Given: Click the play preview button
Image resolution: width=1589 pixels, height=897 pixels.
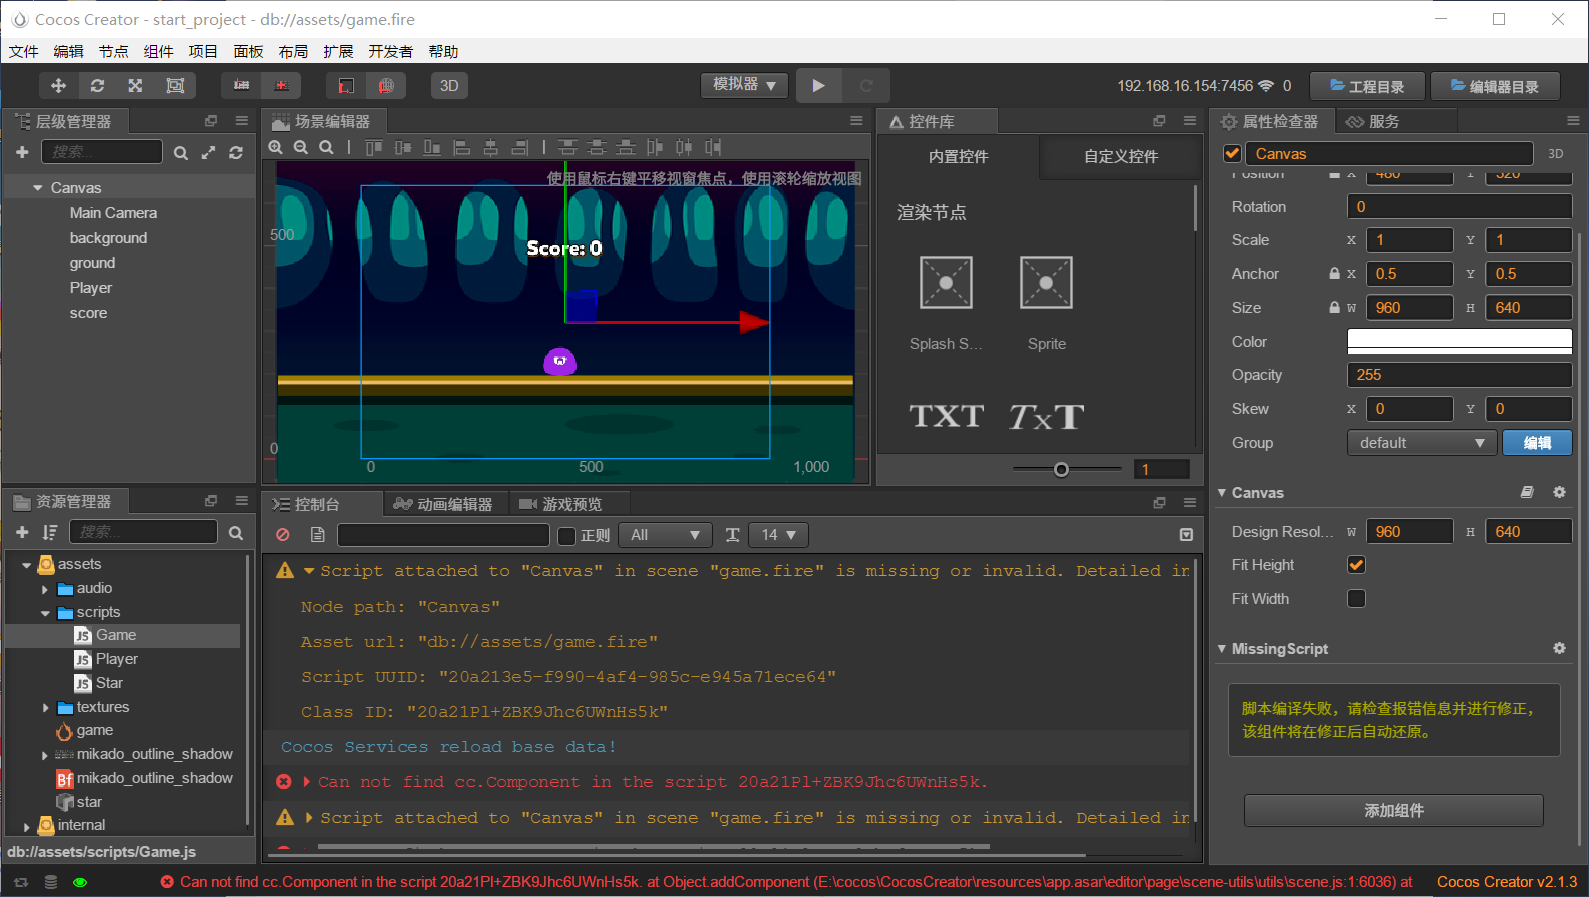Looking at the screenshot, I should coord(818,86).
